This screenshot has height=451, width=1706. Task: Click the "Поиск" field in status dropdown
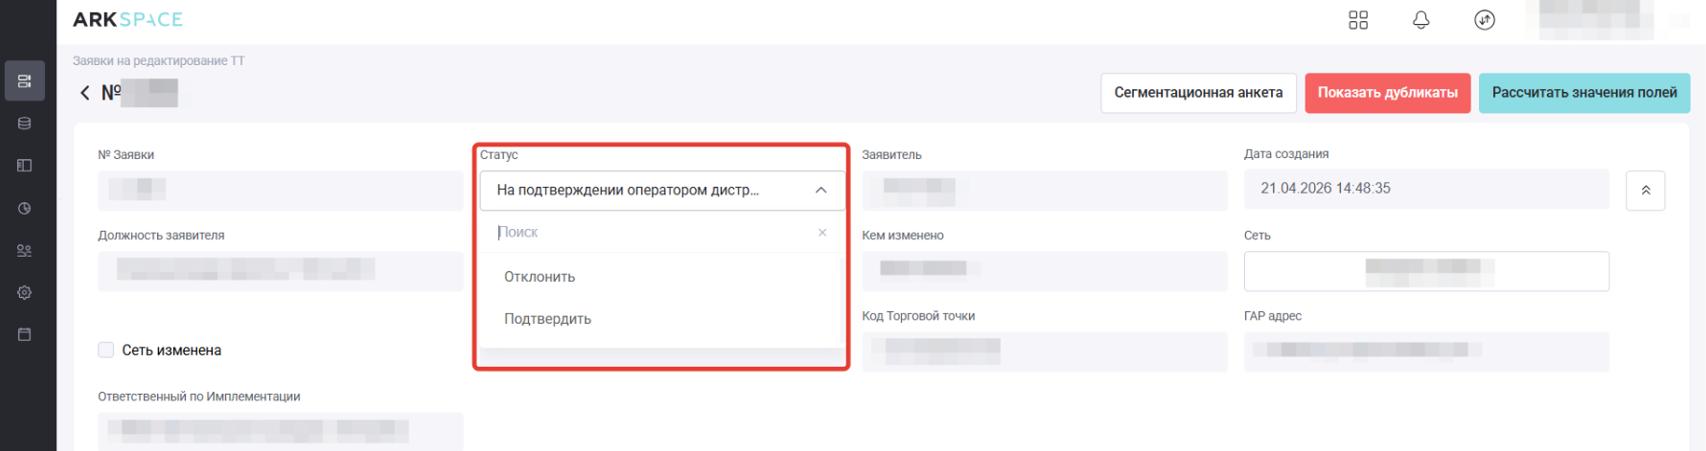(x=650, y=232)
